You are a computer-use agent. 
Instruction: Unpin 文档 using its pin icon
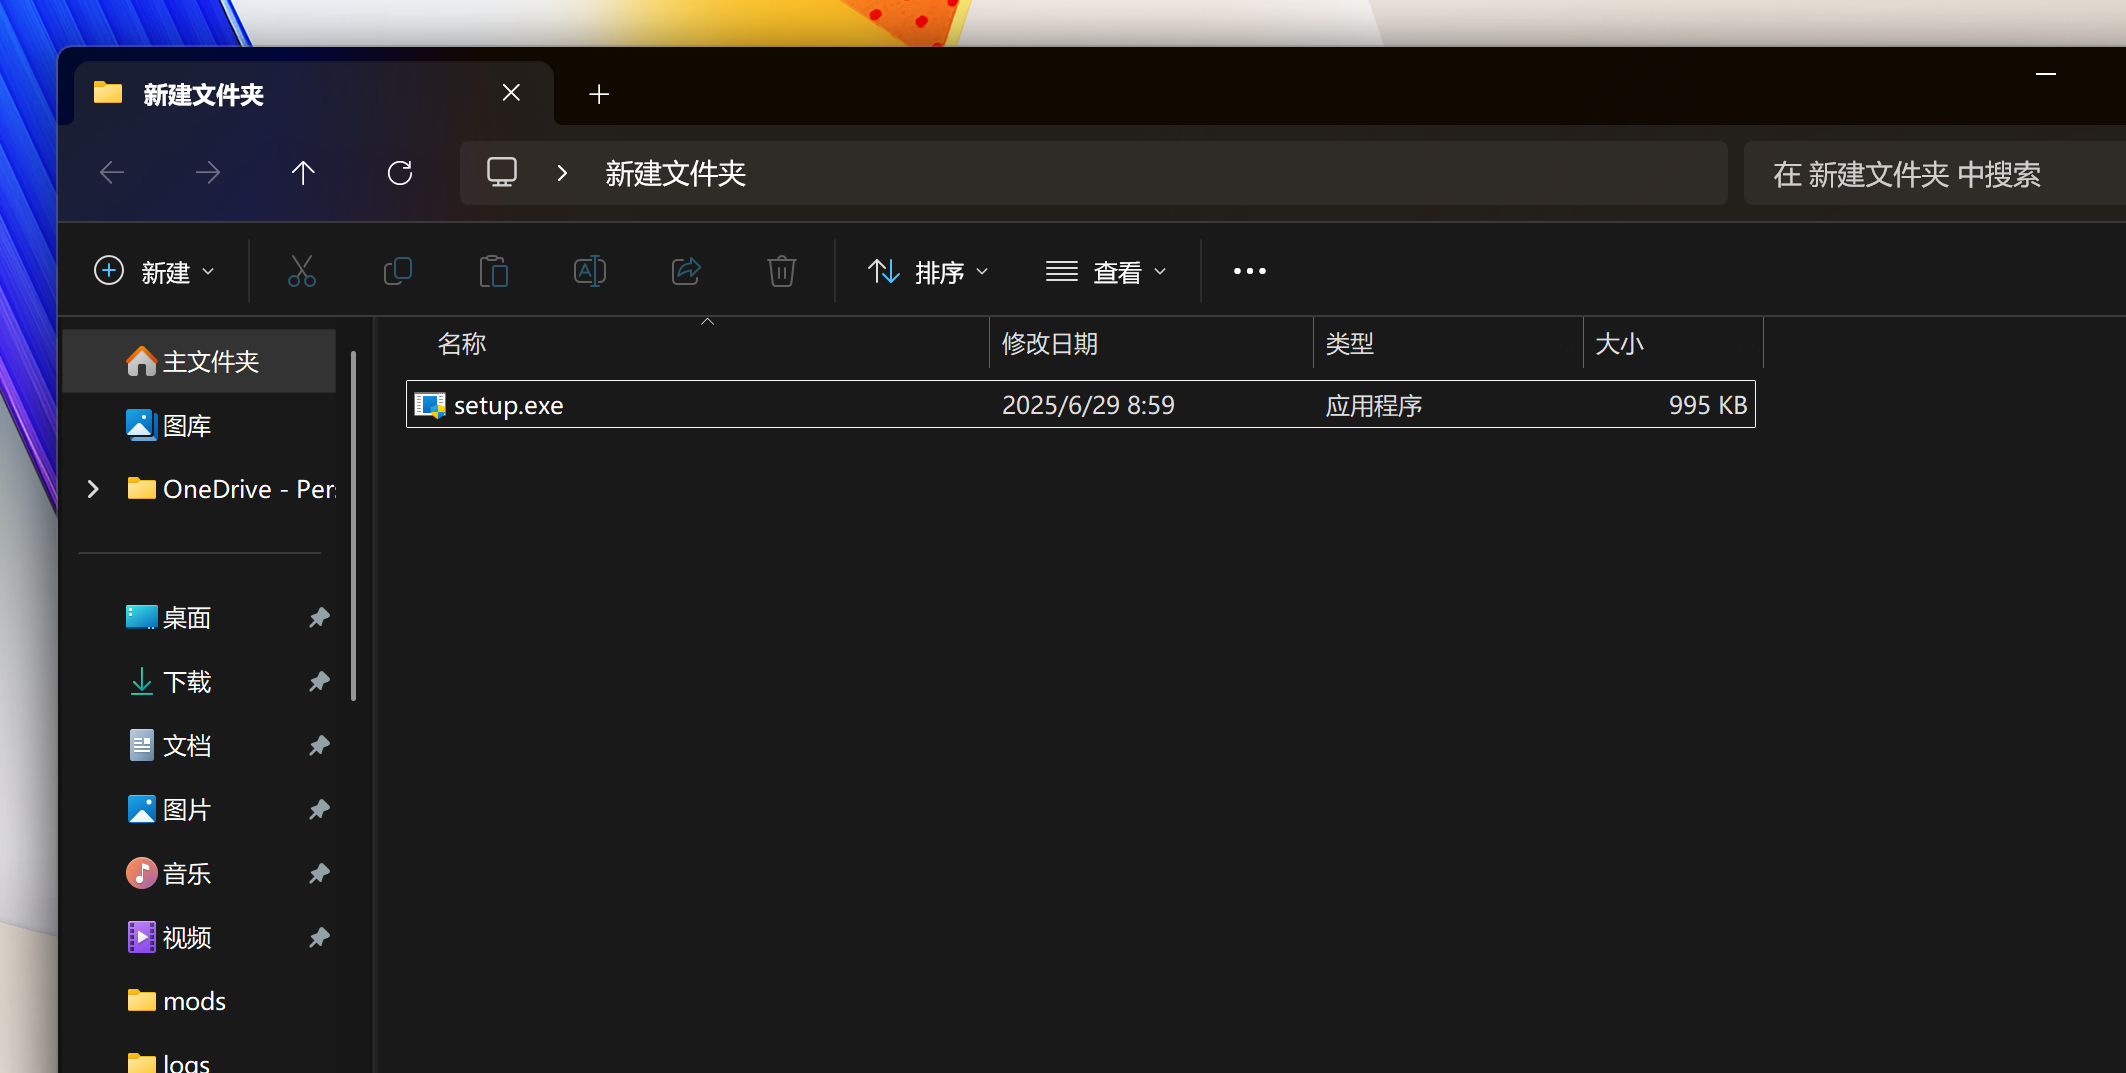(319, 745)
